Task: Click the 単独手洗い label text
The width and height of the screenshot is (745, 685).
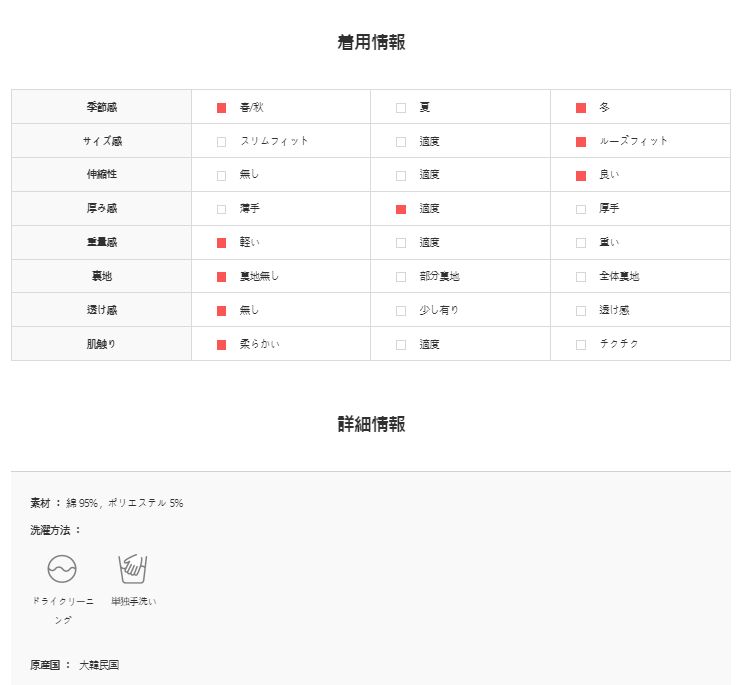Action: [x=134, y=601]
